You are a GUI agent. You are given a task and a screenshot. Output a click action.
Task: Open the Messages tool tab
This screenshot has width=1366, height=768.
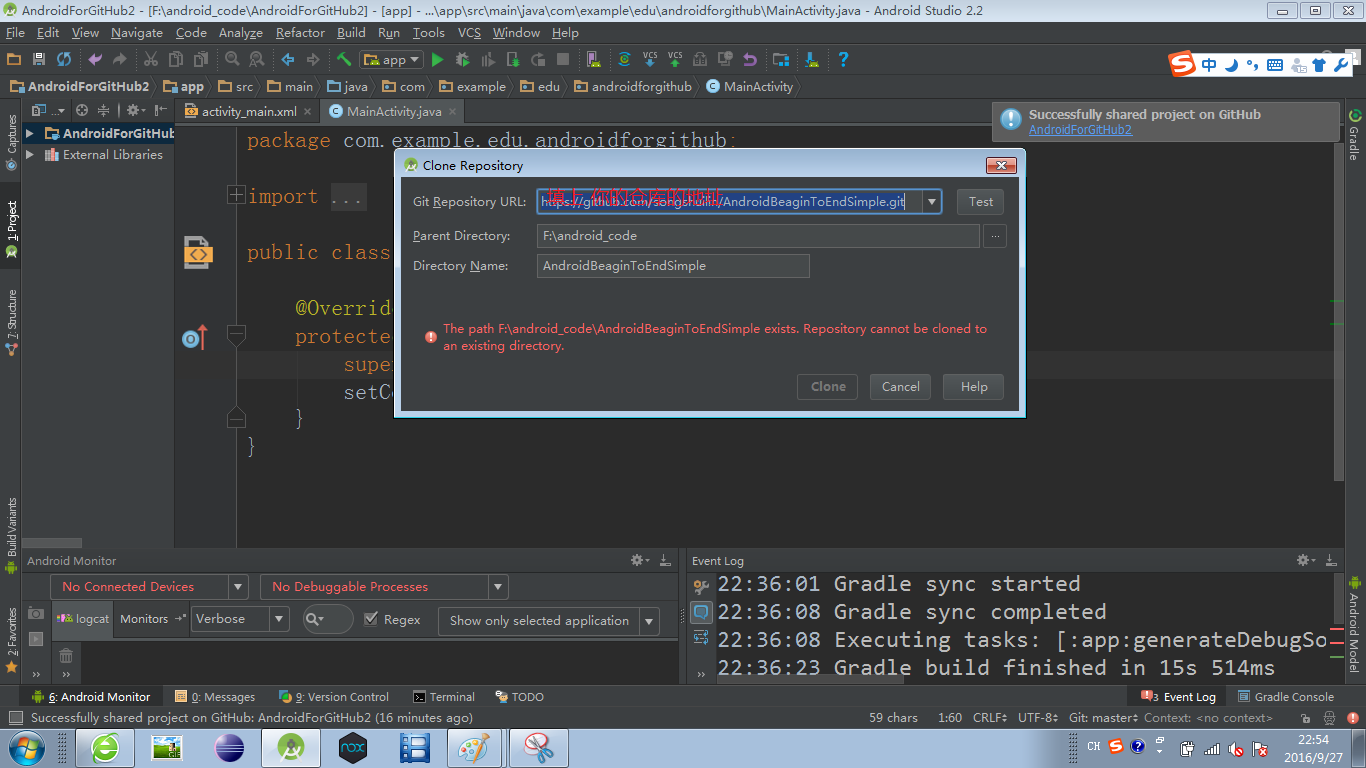point(215,697)
